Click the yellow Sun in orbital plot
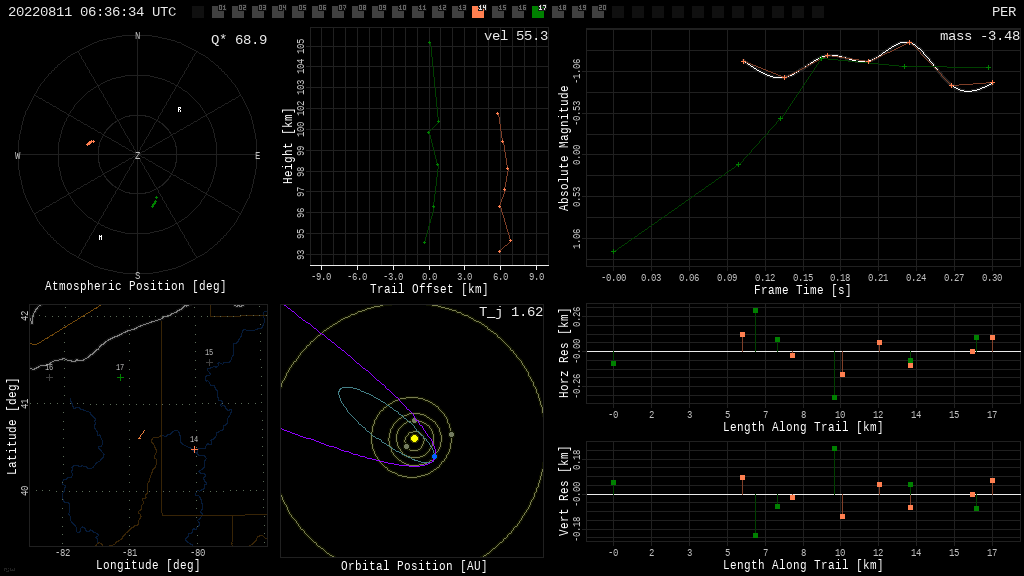Screen dimensions: 1024x576 click(414, 438)
